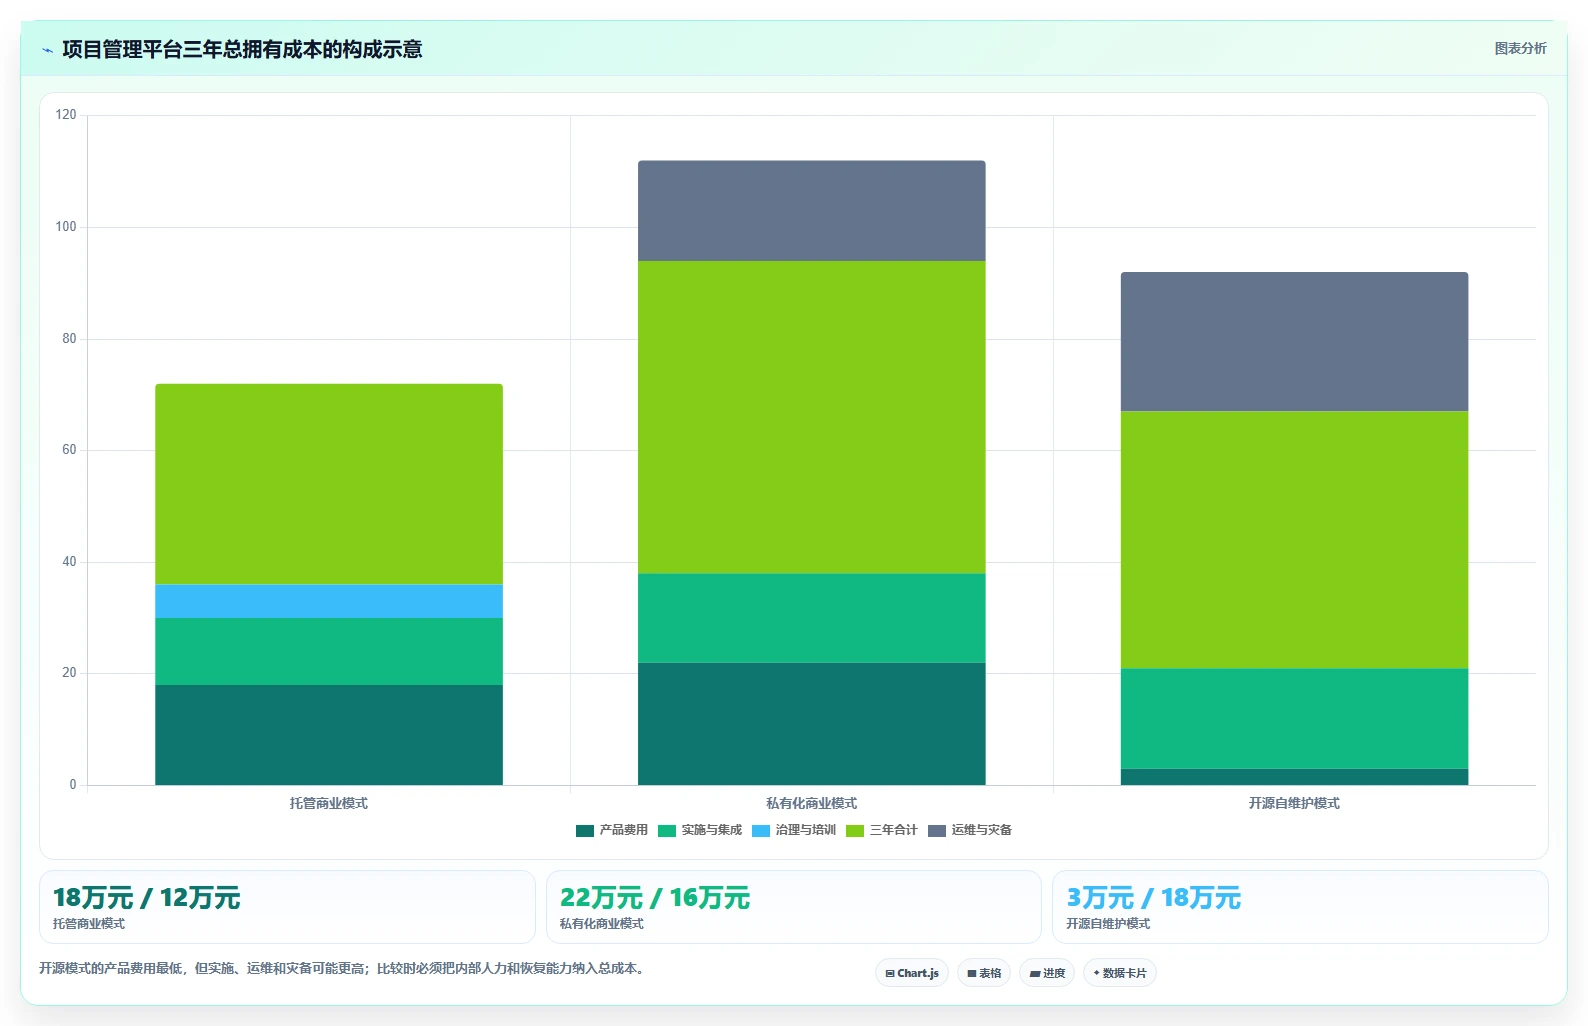Click the 托管商业模式 x-axis label
The height and width of the screenshot is (1026, 1588).
point(329,803)
